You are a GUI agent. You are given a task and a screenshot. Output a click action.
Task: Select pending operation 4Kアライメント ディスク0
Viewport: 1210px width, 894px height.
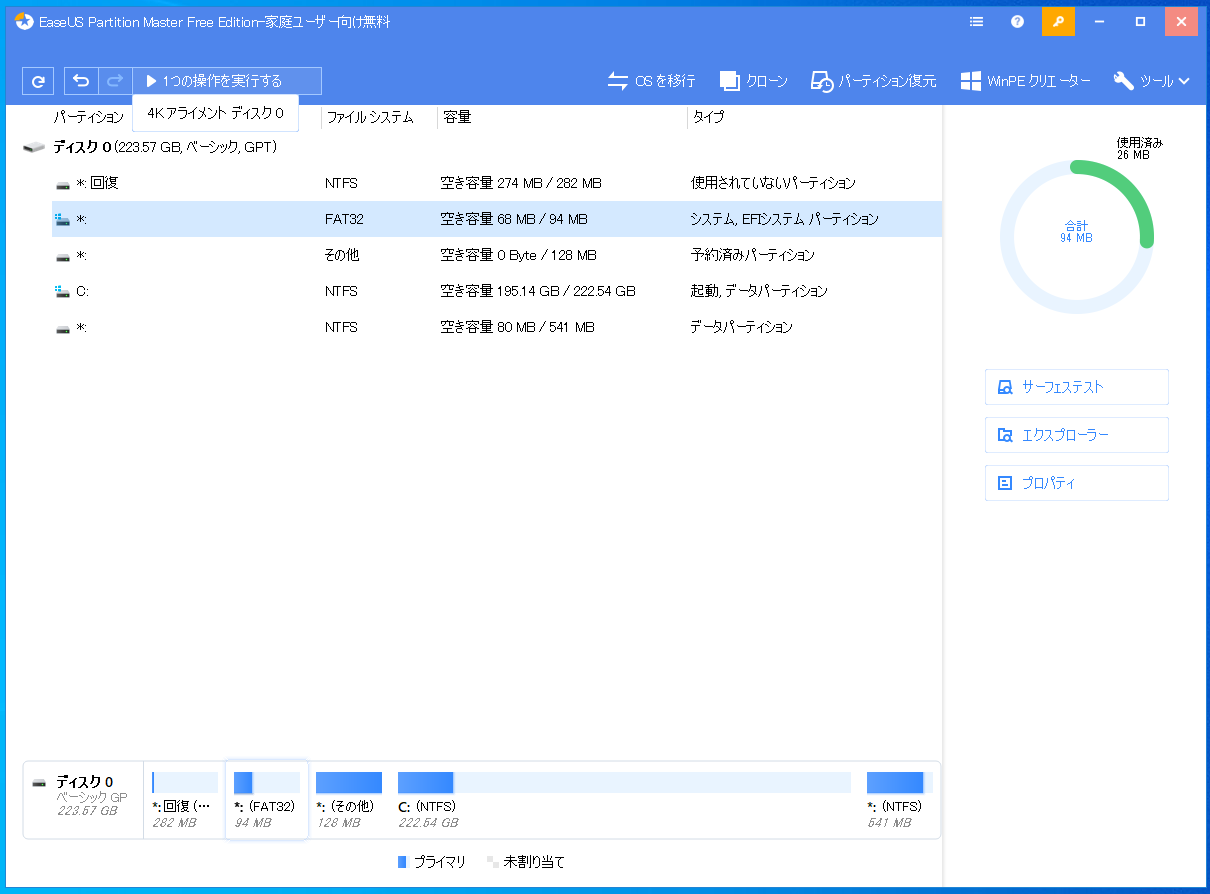215,113
